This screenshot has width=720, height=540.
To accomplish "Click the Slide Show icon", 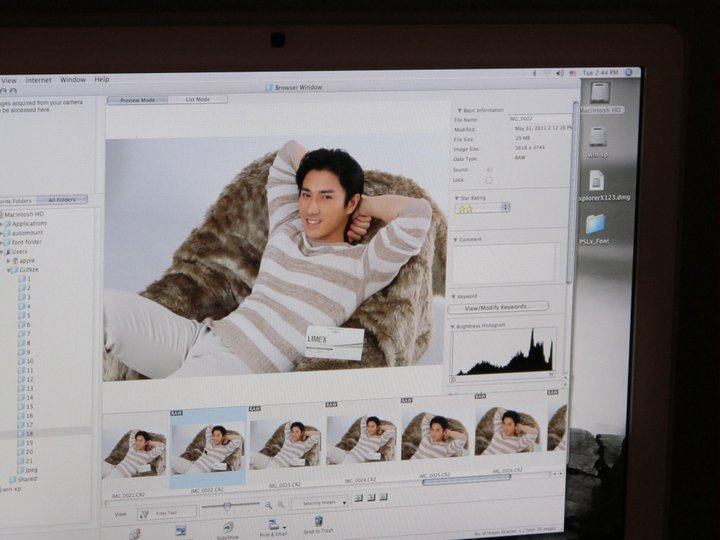I will [x=228, y=527].
